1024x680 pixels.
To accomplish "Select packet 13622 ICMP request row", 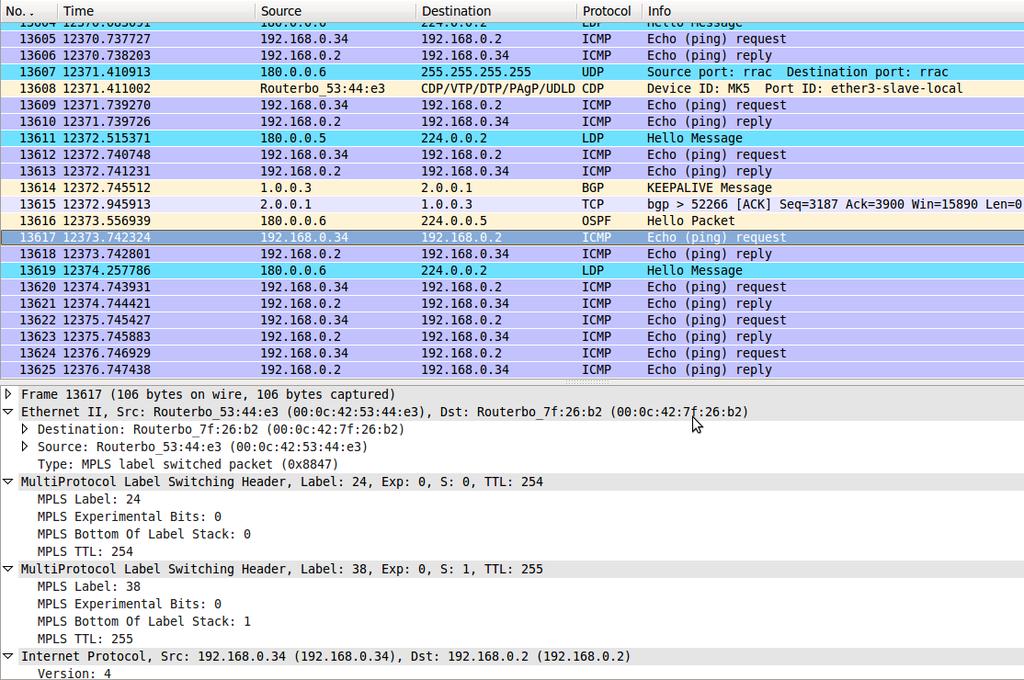I will click(x=512, y=320).
